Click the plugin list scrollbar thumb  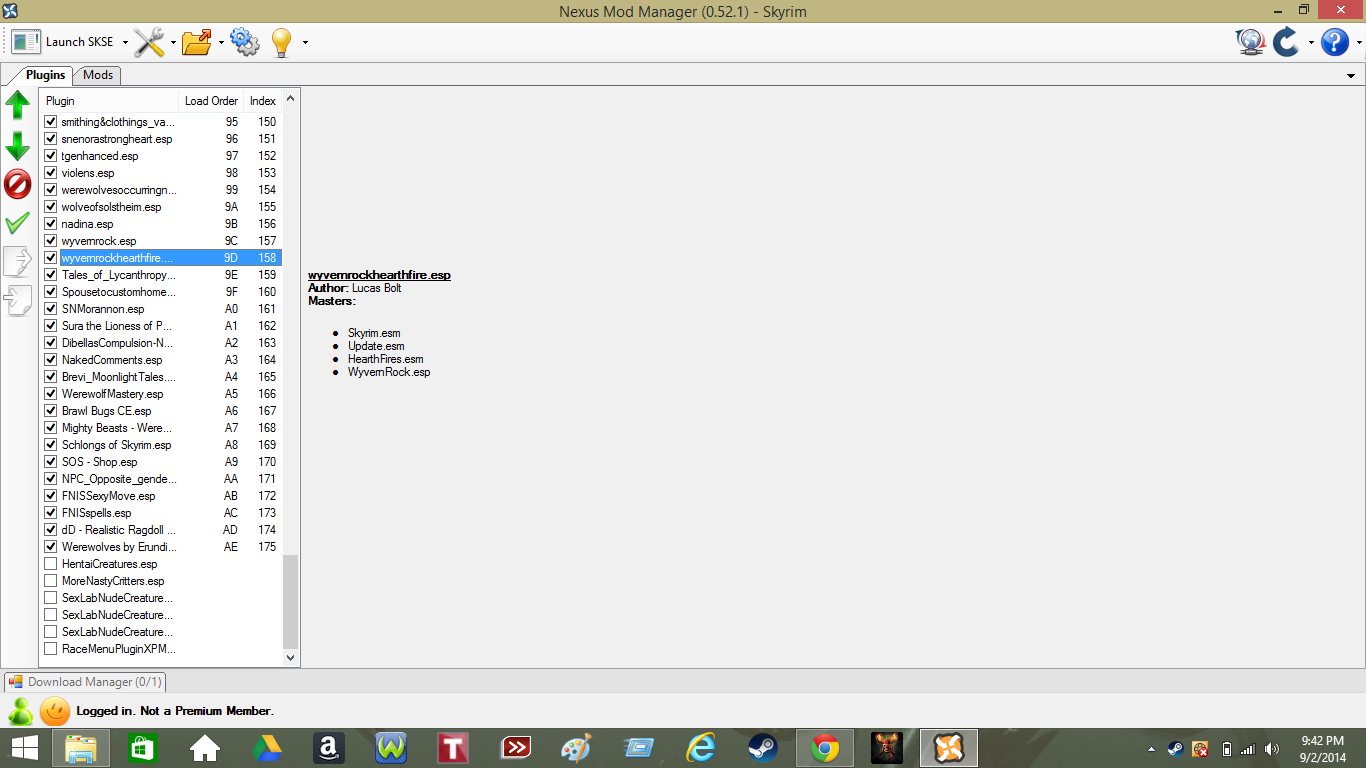click(291, 602)
